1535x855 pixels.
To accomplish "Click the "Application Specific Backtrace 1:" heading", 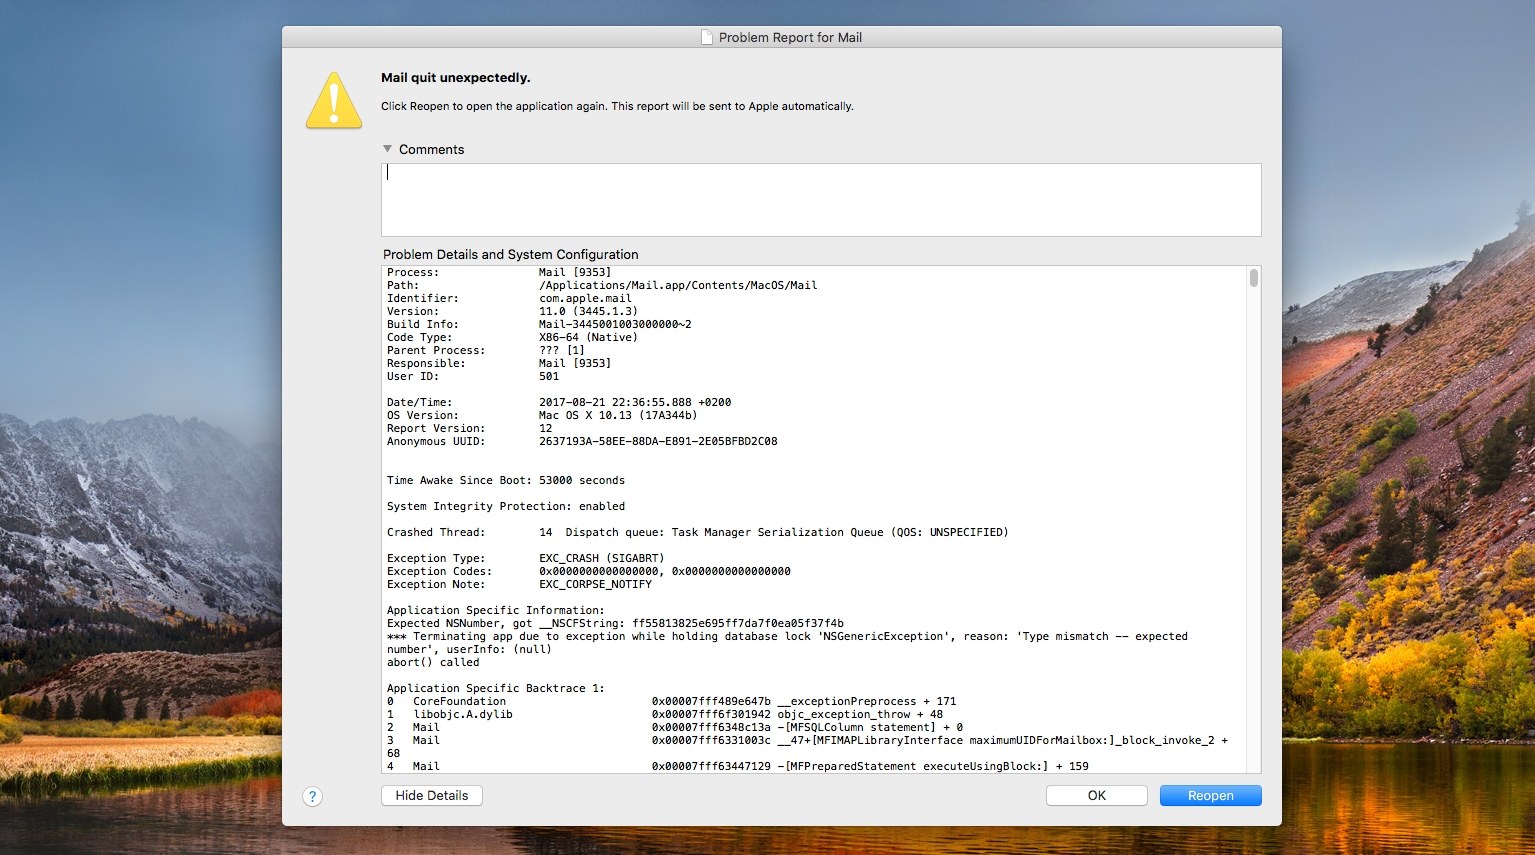I will pyautogui.click(x=496, y=688).
